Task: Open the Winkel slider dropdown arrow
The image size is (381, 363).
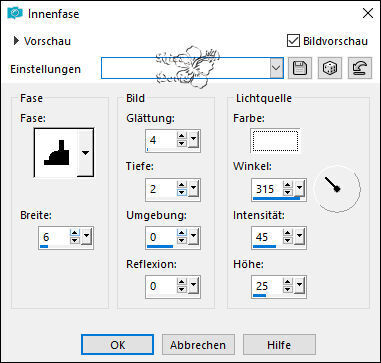Action: pyautogui.click(x=299, y=189)
